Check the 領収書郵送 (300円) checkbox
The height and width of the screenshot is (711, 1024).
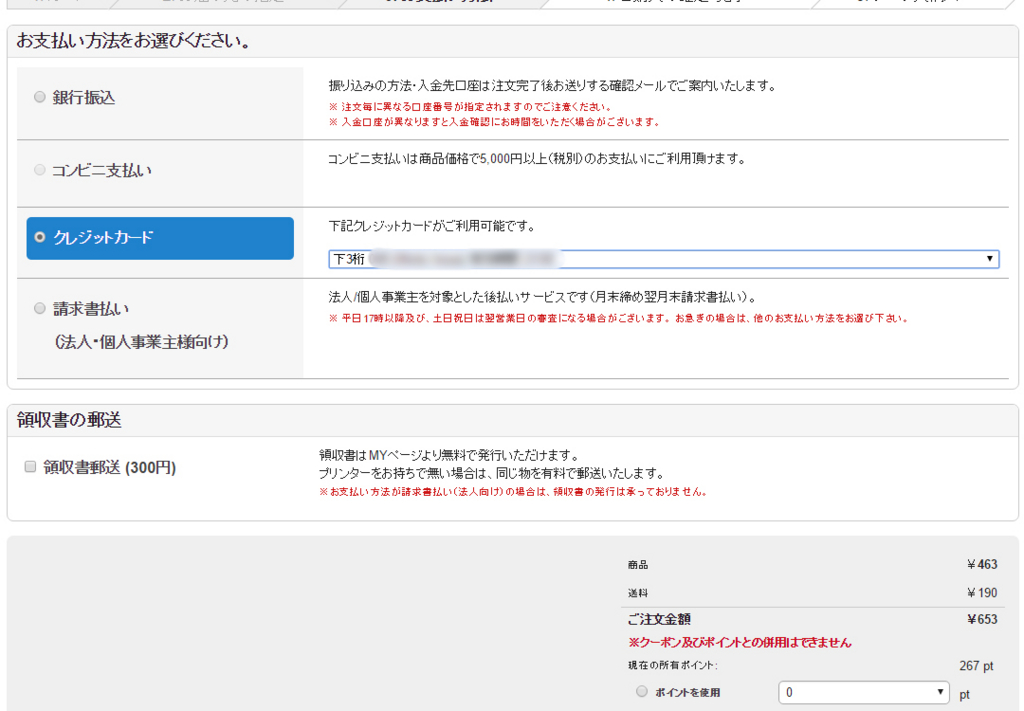[x=30, y=467]
